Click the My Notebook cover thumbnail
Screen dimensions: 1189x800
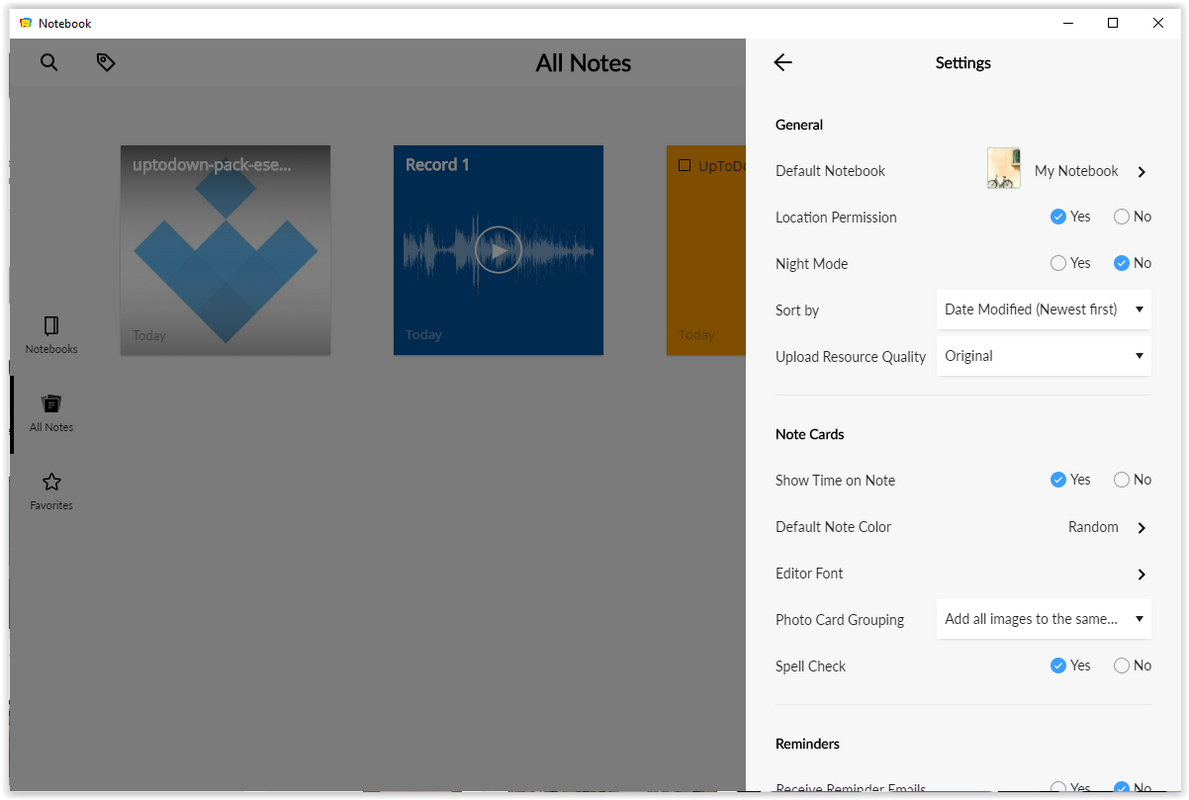coord(1003,168)
